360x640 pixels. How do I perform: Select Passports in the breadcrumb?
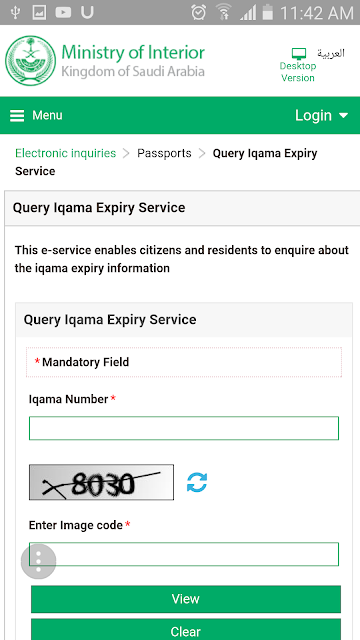164,153
